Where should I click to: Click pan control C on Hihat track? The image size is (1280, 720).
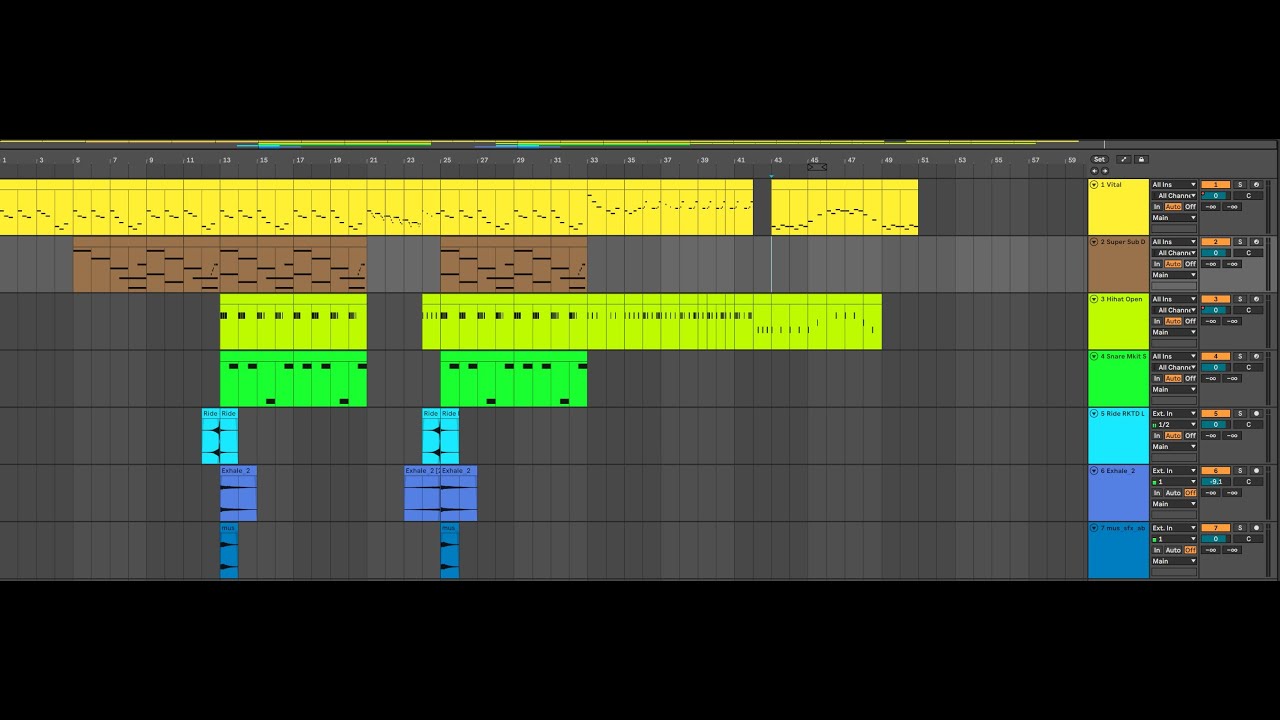click(x=1248, y=310)
